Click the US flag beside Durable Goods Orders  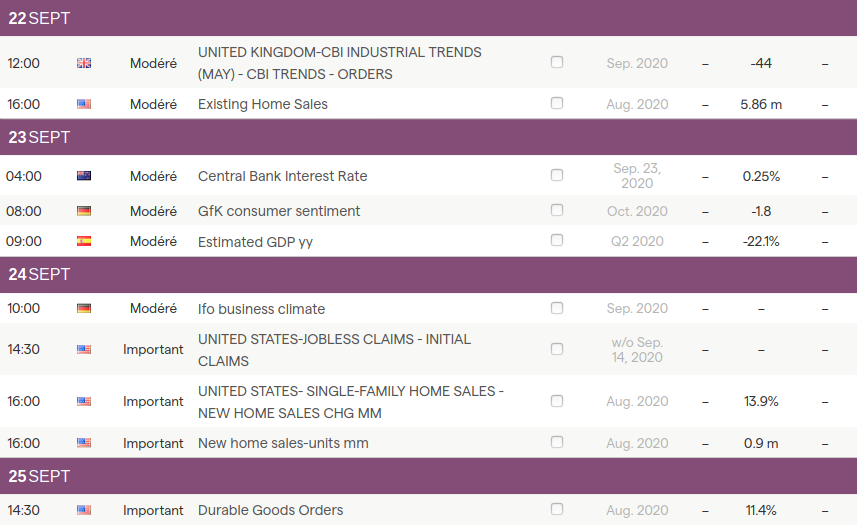coord(84,510)
